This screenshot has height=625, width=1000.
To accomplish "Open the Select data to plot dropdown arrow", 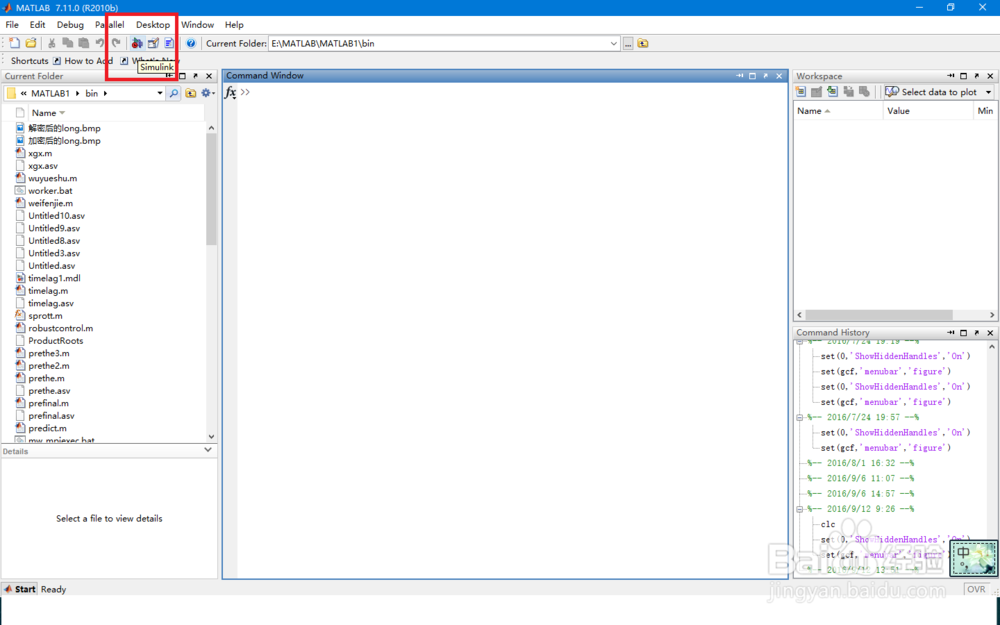I will coord(989,92).
